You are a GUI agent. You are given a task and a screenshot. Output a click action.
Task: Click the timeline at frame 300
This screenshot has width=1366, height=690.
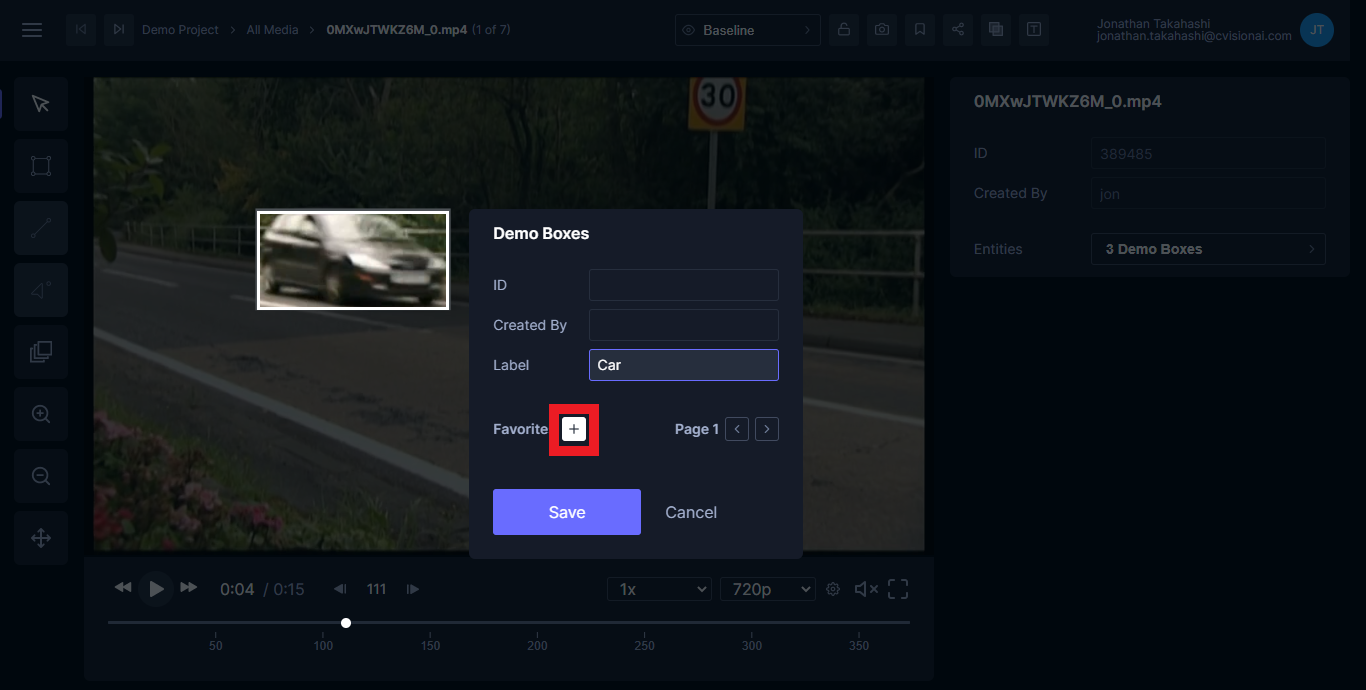pos(752,623)
